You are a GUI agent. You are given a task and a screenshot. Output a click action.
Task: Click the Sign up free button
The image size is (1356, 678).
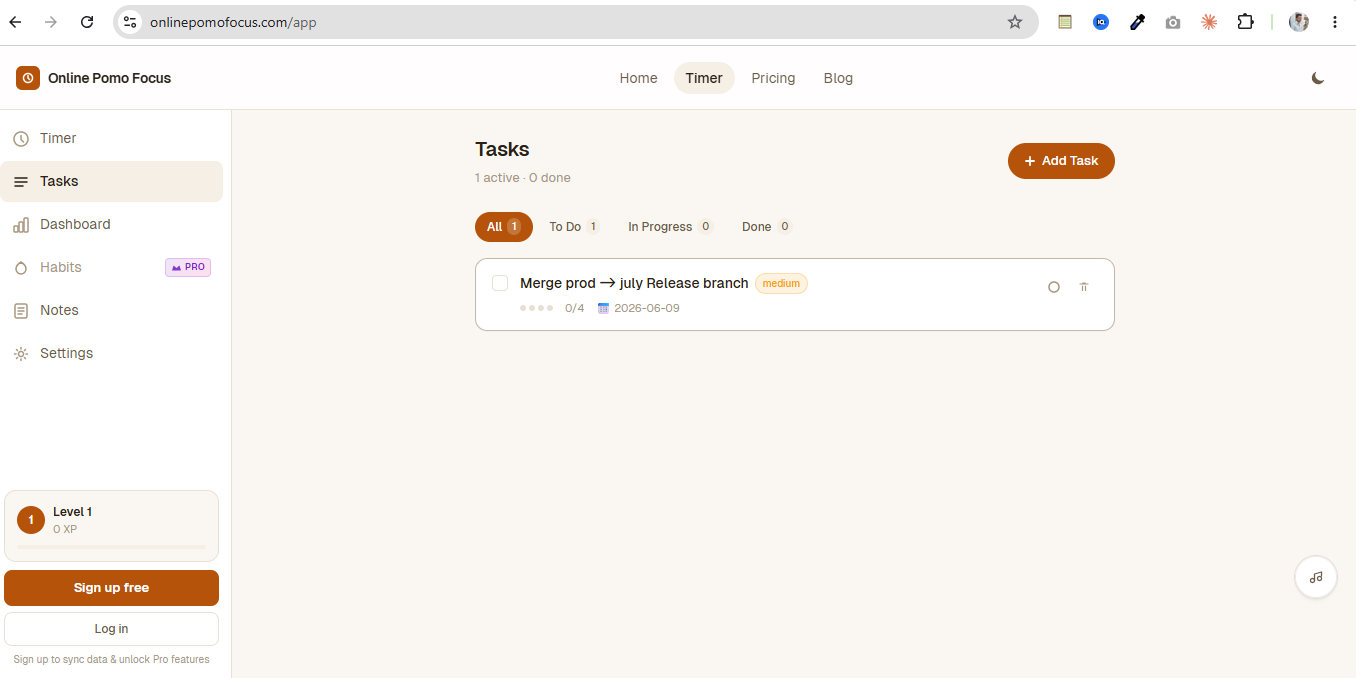111,588
